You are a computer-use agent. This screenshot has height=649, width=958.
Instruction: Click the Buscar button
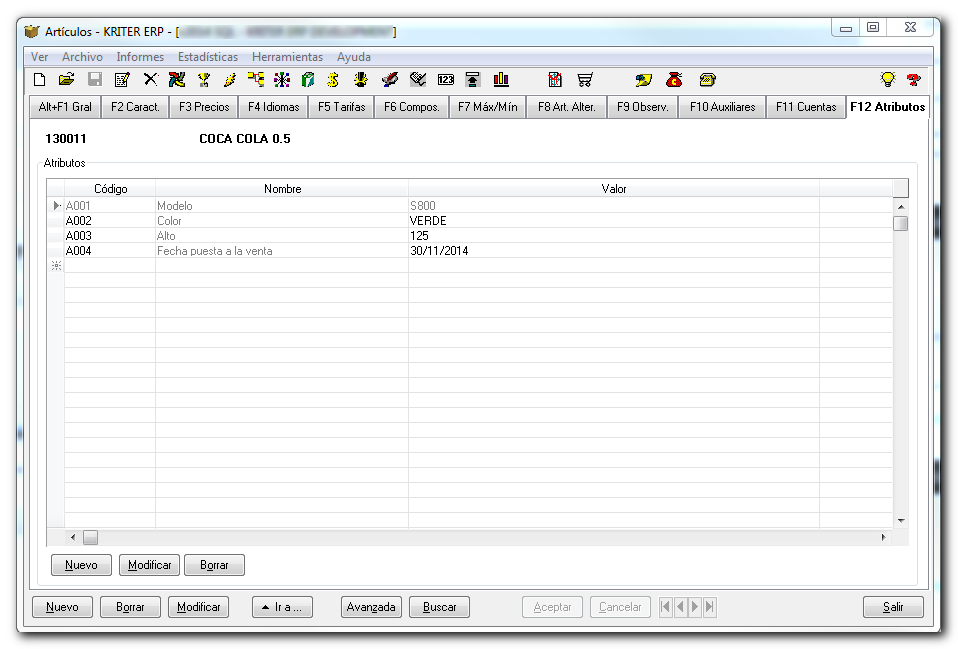click(439, 607)
